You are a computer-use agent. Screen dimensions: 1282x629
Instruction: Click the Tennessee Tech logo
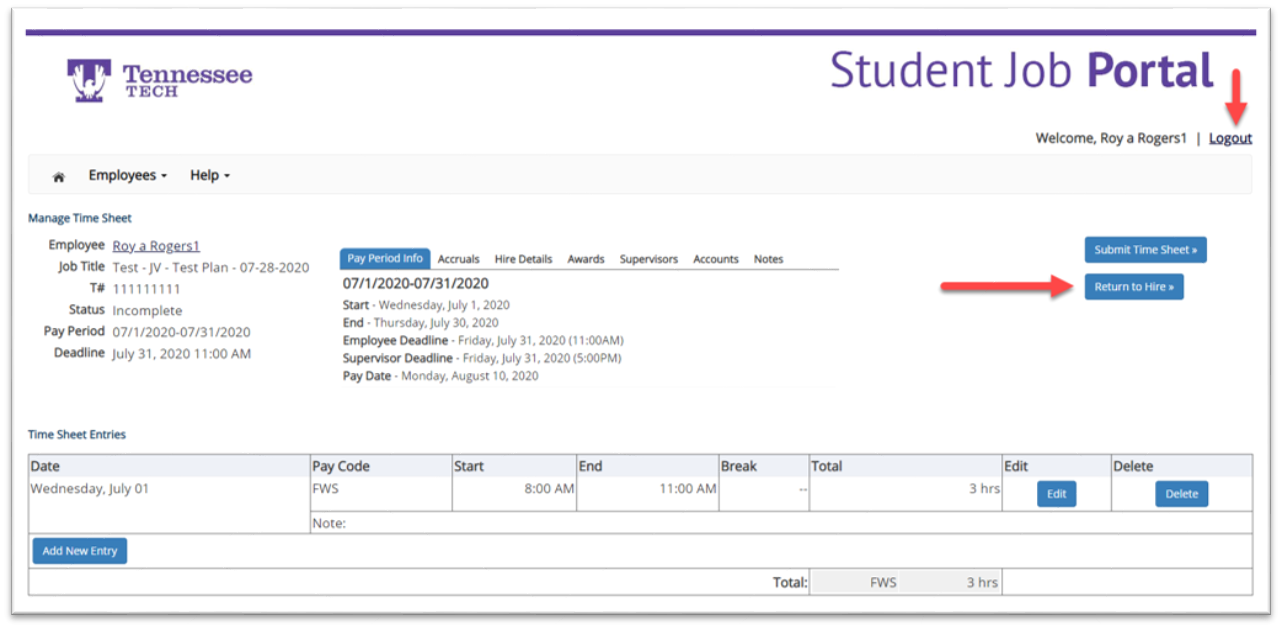click(x=160, y=81)
